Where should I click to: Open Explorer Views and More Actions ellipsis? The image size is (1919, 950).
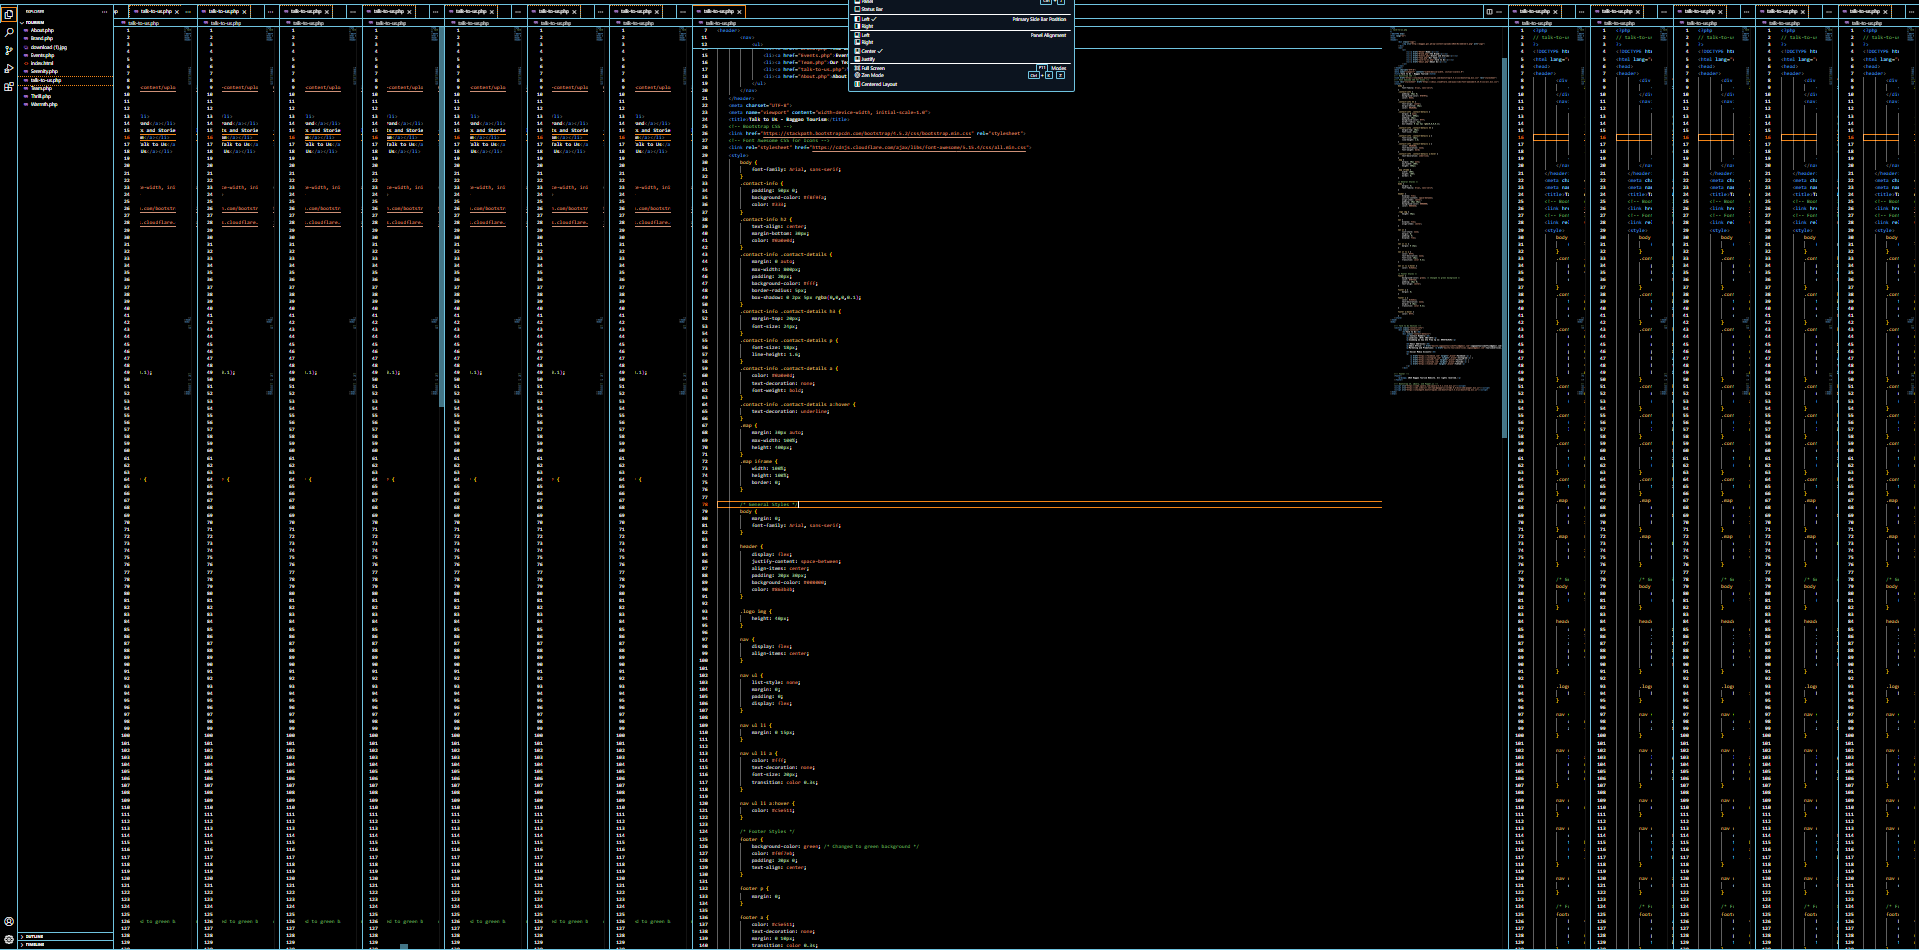click(104, 12)
